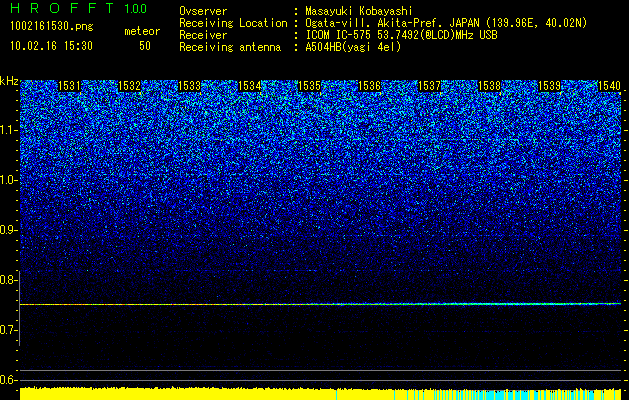Click the 0.6 frequency axis label
The width and height of the screenshot is (629, 400).
[x=9, y=380]
